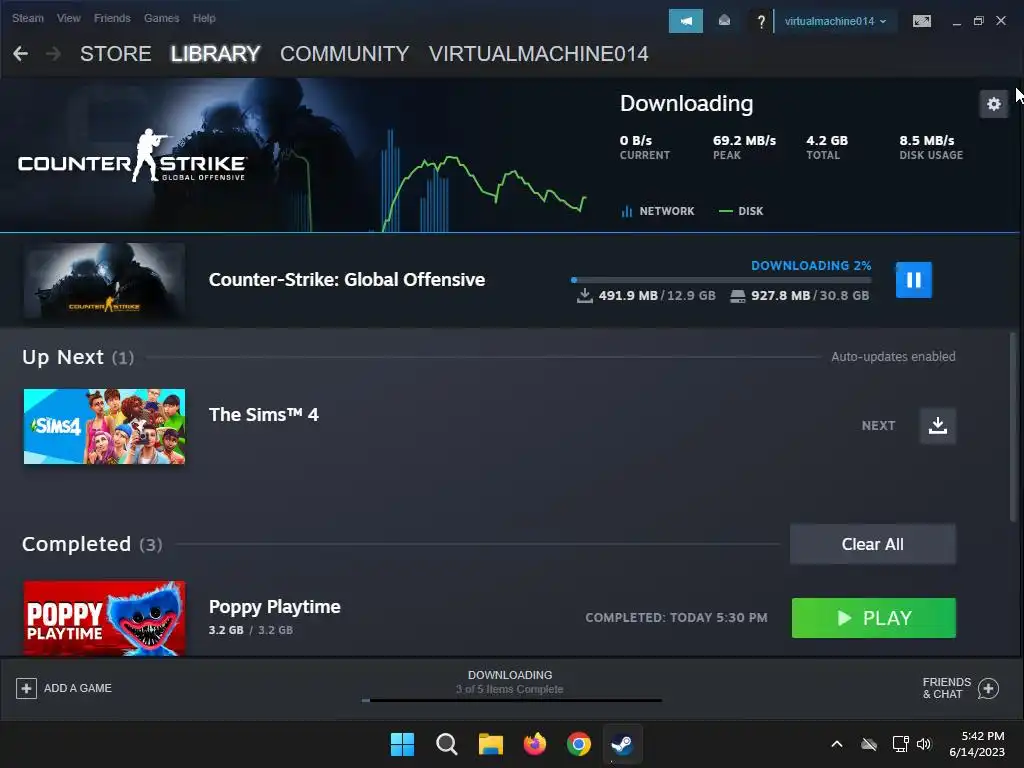Viewport: 1024px width, 768px height.
Task: Open download settings gear icon
Action: click(993, 104)
